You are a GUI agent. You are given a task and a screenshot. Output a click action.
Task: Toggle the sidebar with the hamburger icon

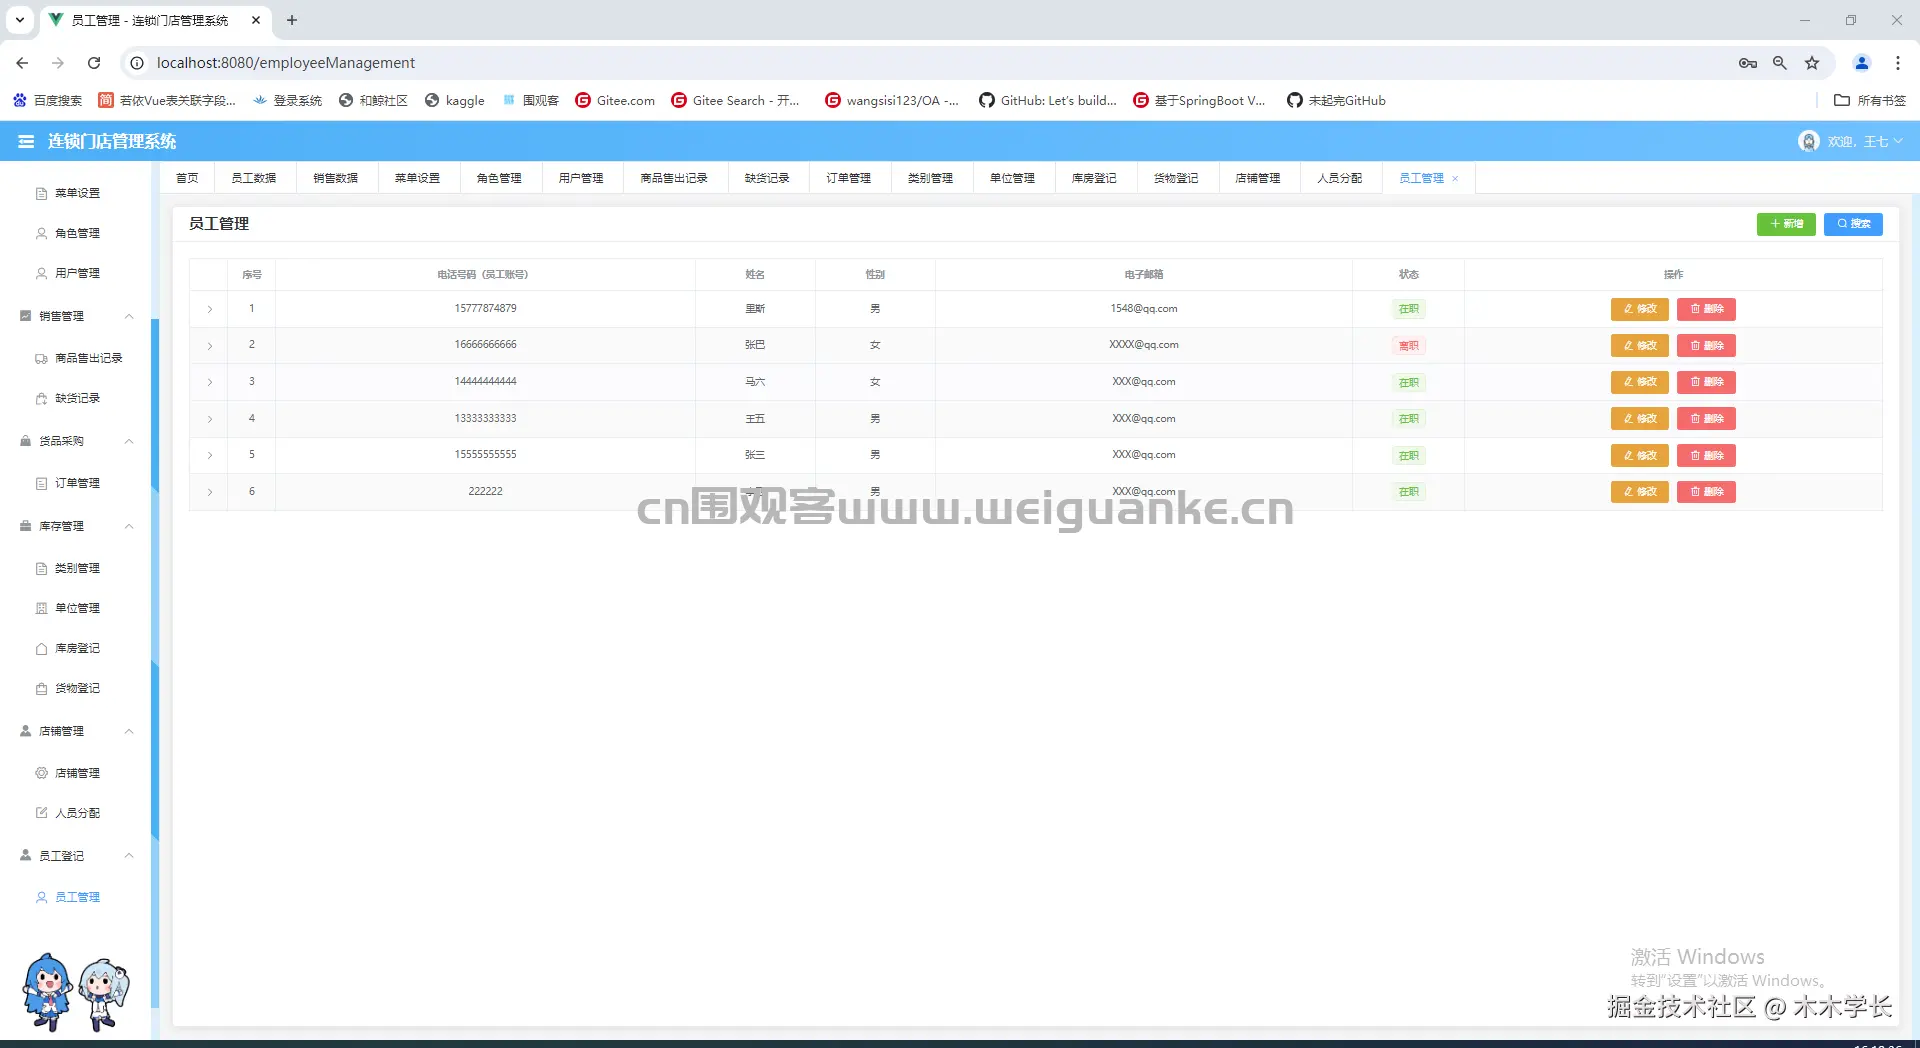pos(26,142)
